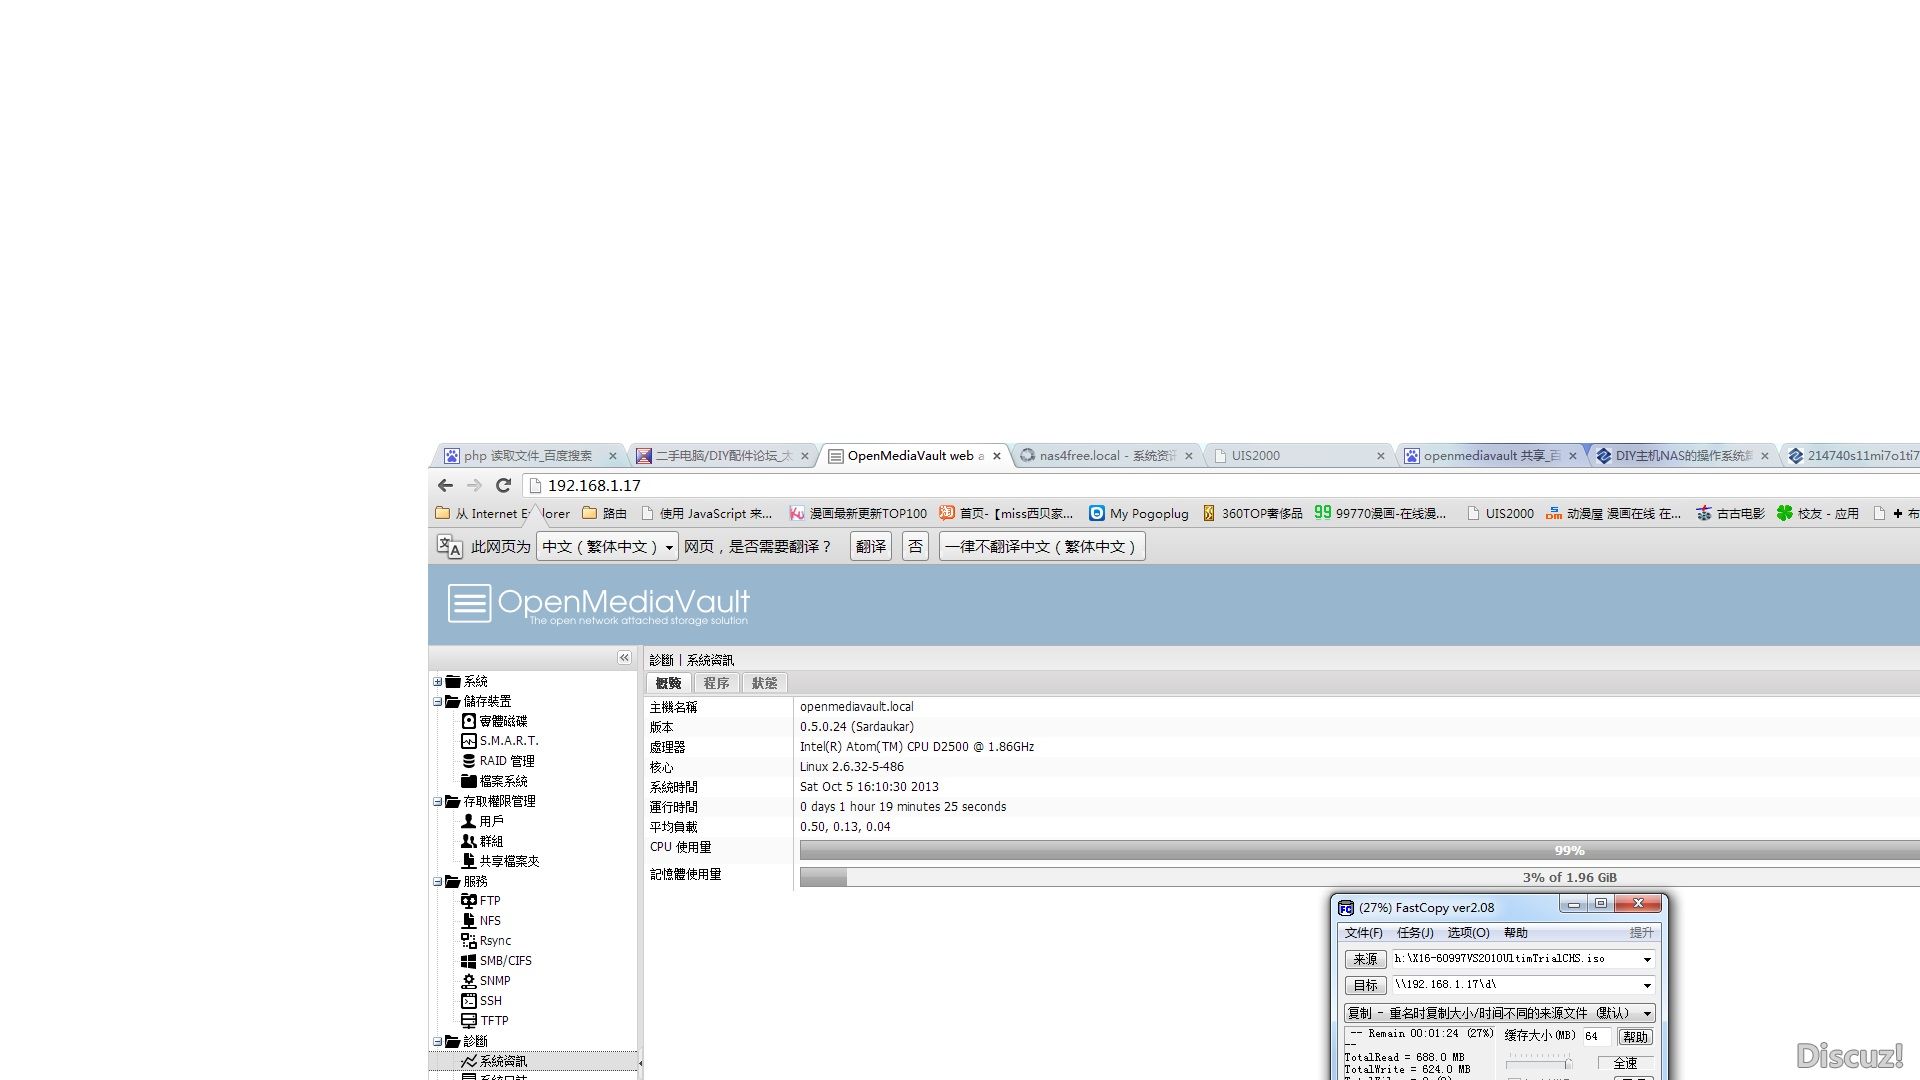Click FastCopy title bar app icon
Screen dimensions: 1920x1080
click(x=1346, y=908)
